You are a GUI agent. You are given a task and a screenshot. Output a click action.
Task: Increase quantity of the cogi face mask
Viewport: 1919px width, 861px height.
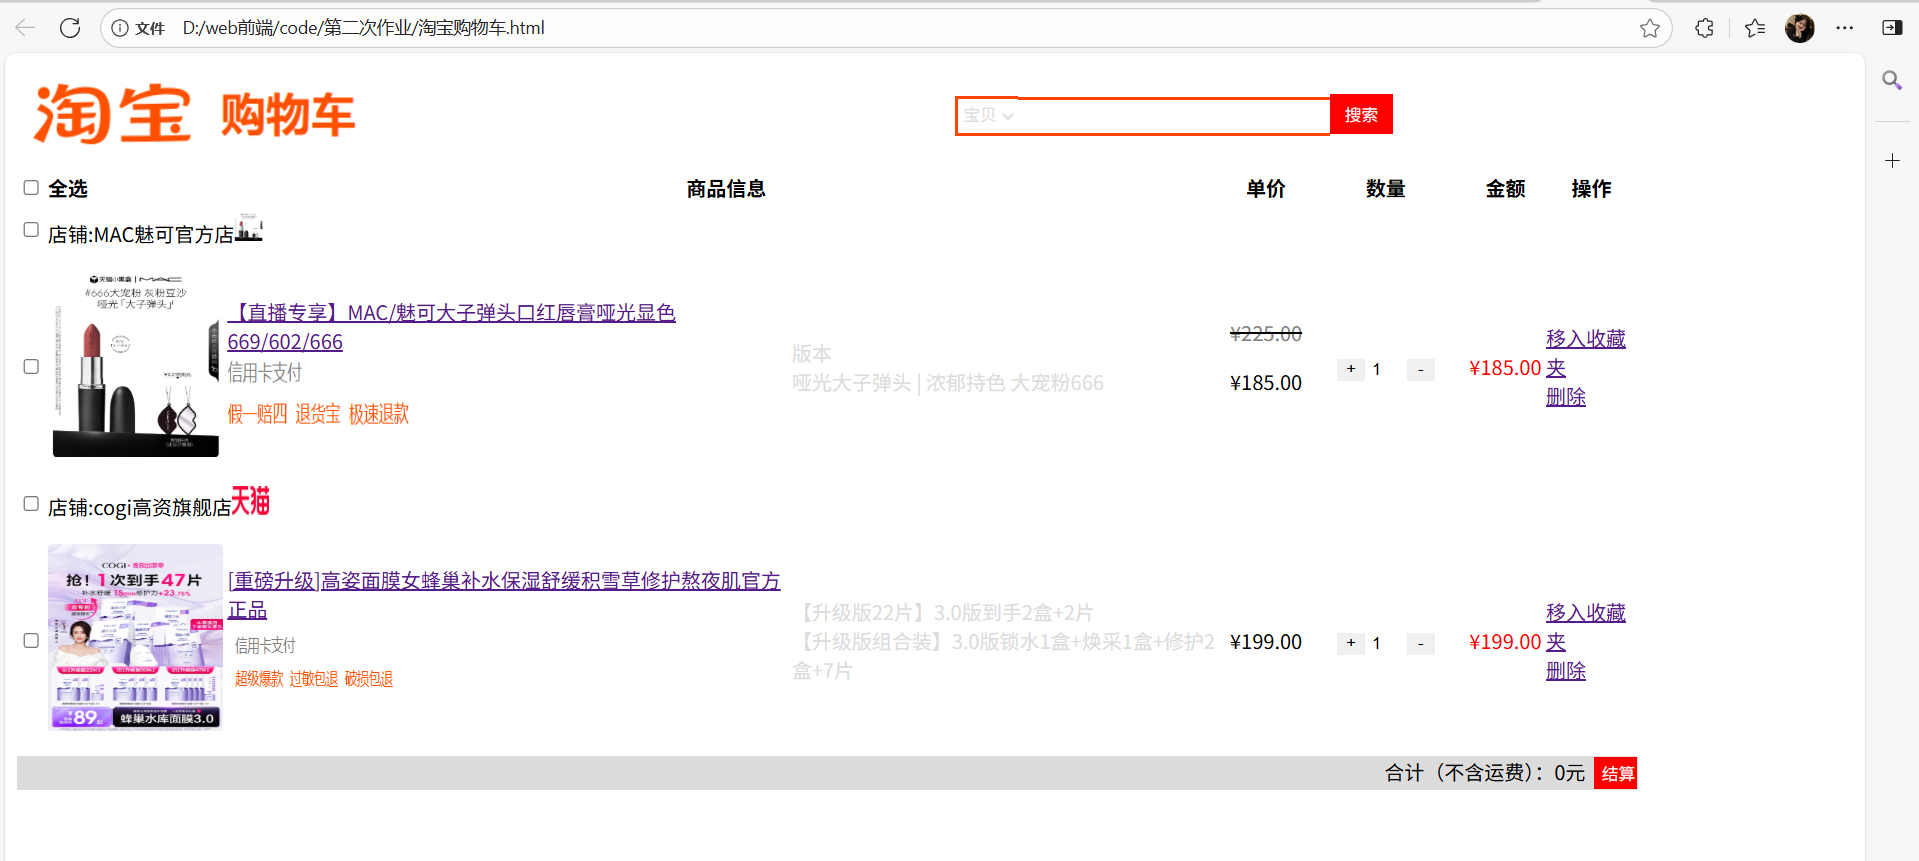click(x=1351, y=643)
